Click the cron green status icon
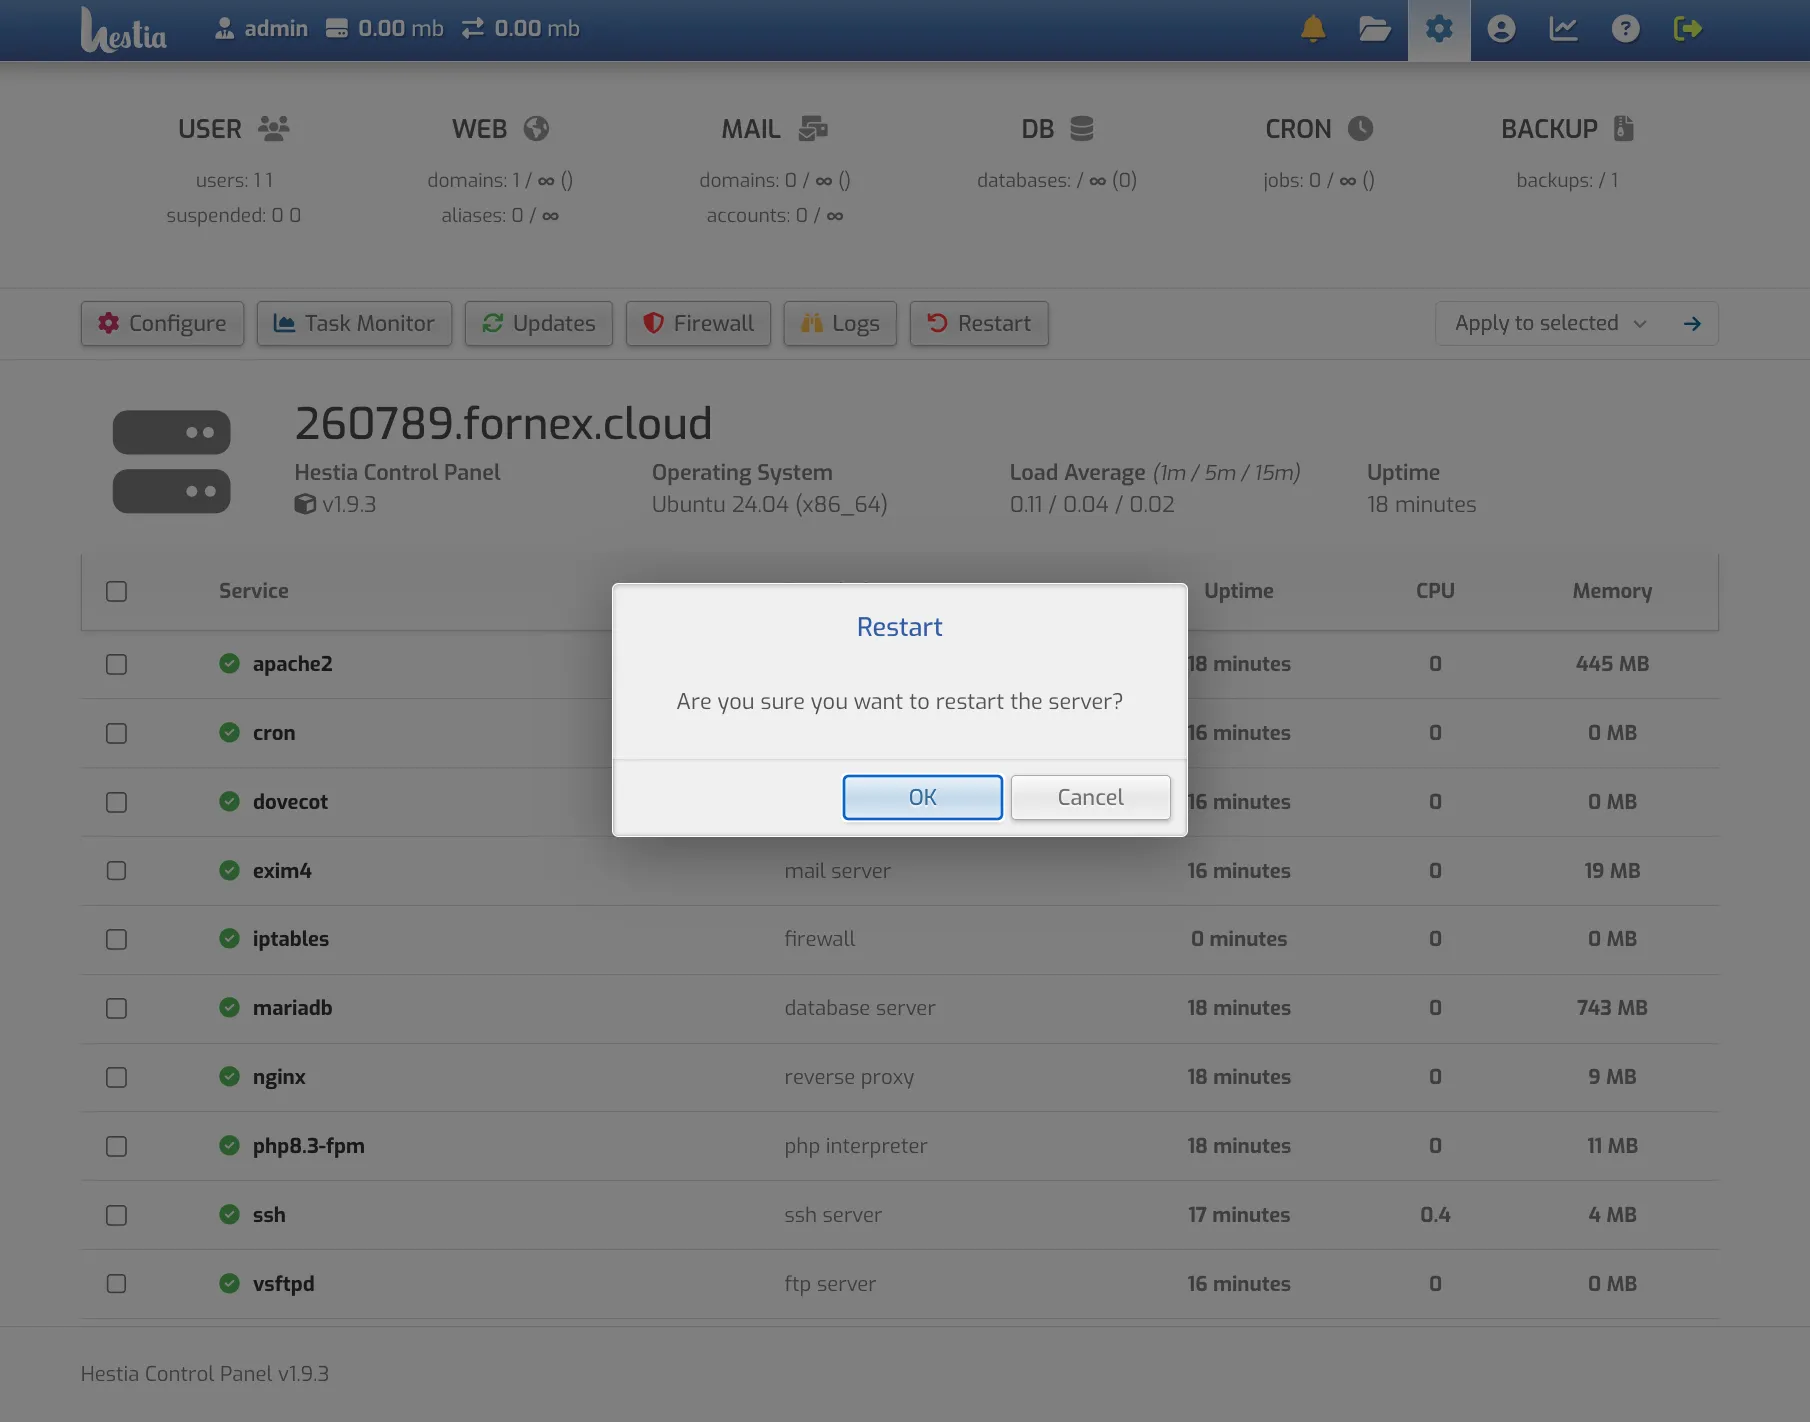1810x1422 pixels. tap(229, 732)
